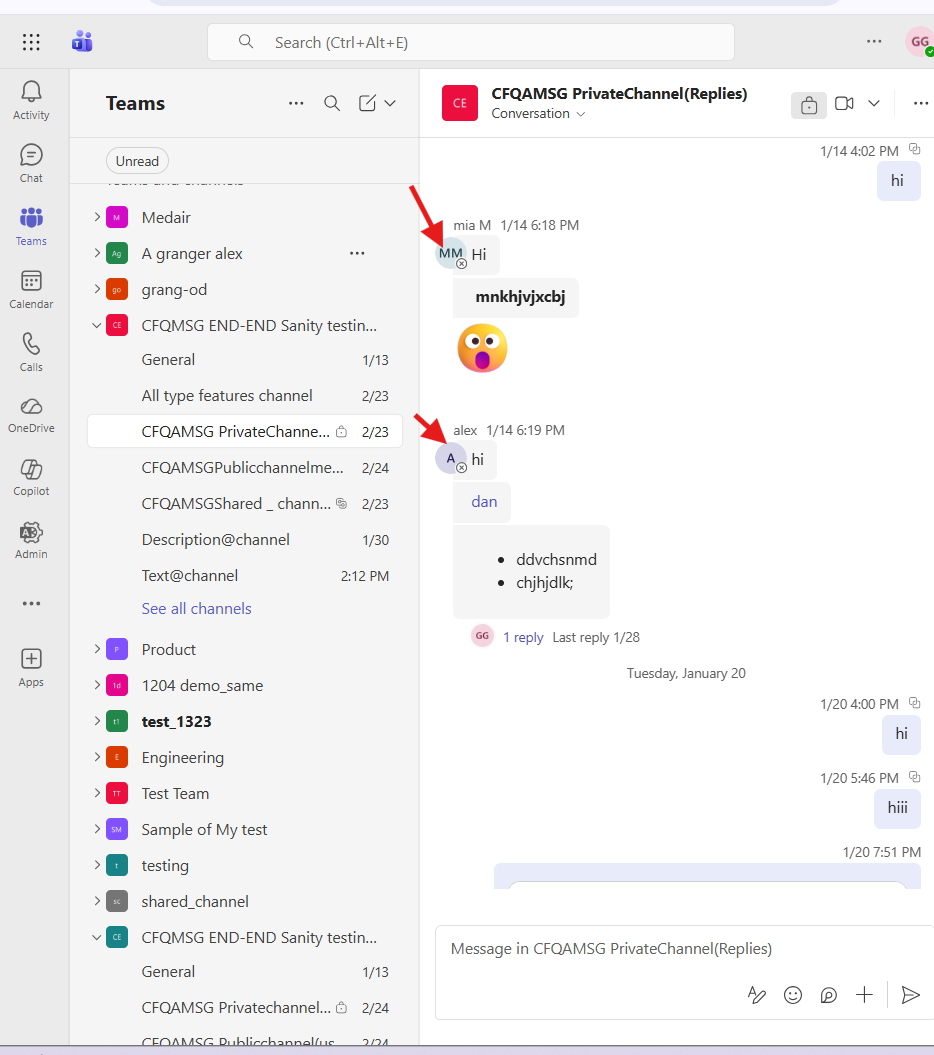Screen dimensions: 934x1055
Task: Open See all channels
Action: pyautogui.click(x=196, y=608)
